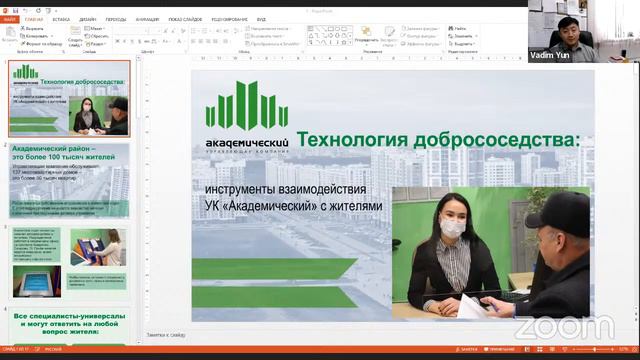Toggle justify text alignment button
This screenshot has height=360, width=640.
pos(215,41)
